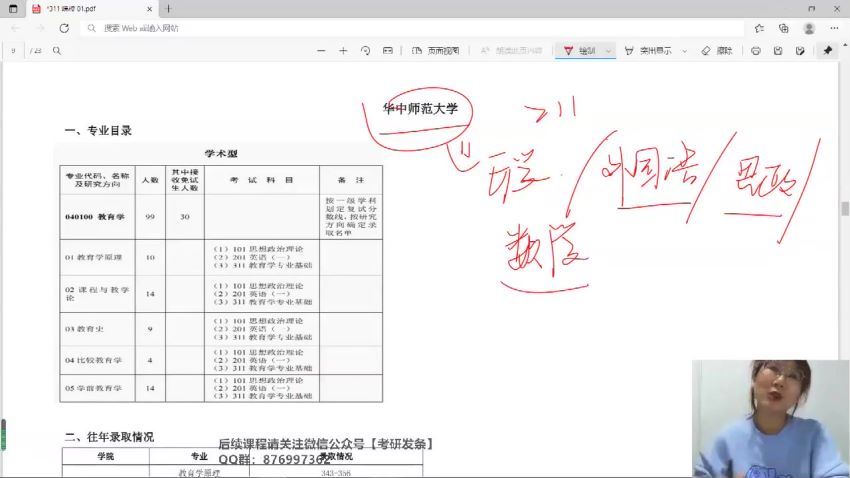This screenshot has height=478, width=850.
Task: Toggle fit to page width
Action: 388,50
